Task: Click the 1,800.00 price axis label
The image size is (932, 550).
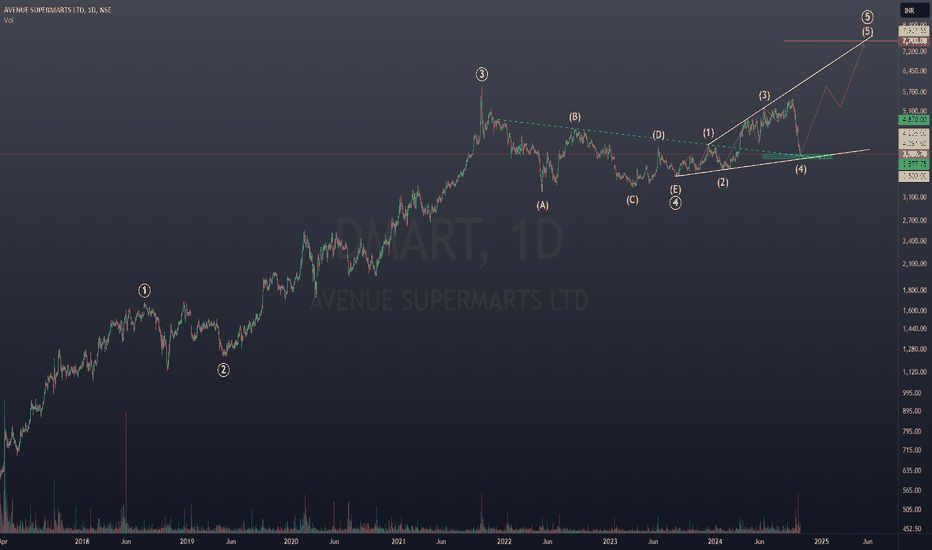Action: click(914, 290)
